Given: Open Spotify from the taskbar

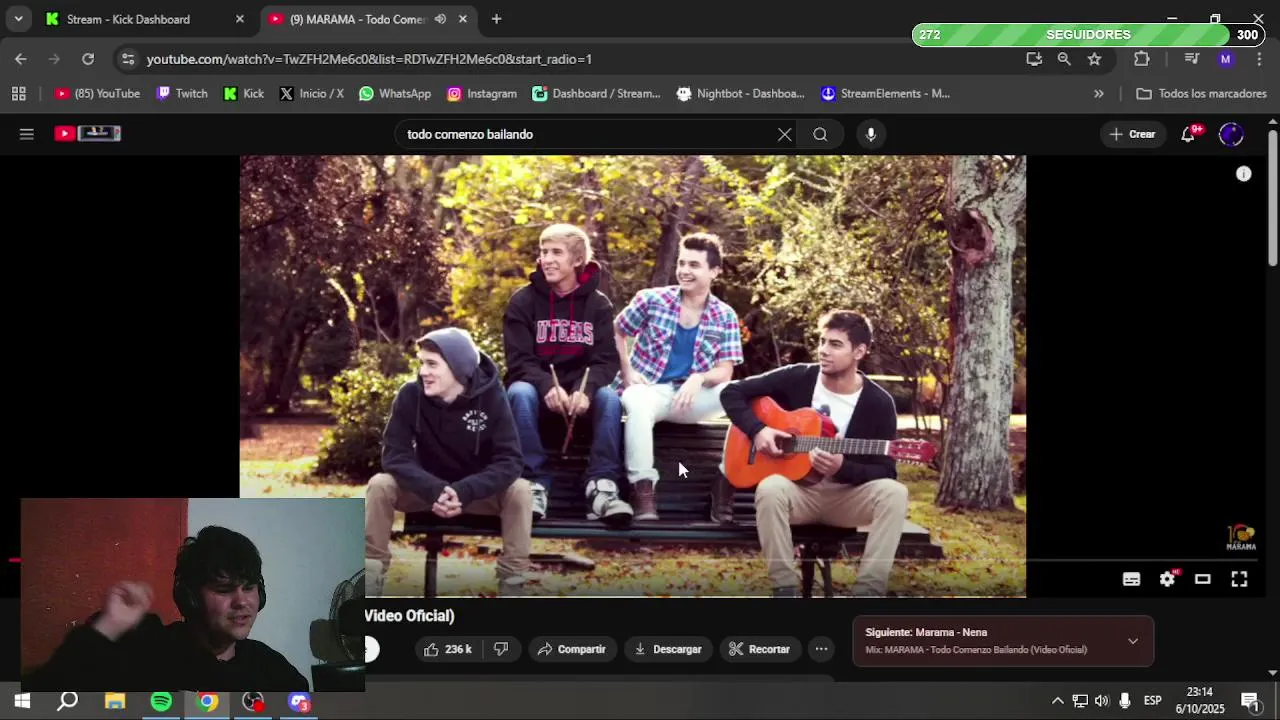Looking at the screenshot, I should click(x=161, y=702).
